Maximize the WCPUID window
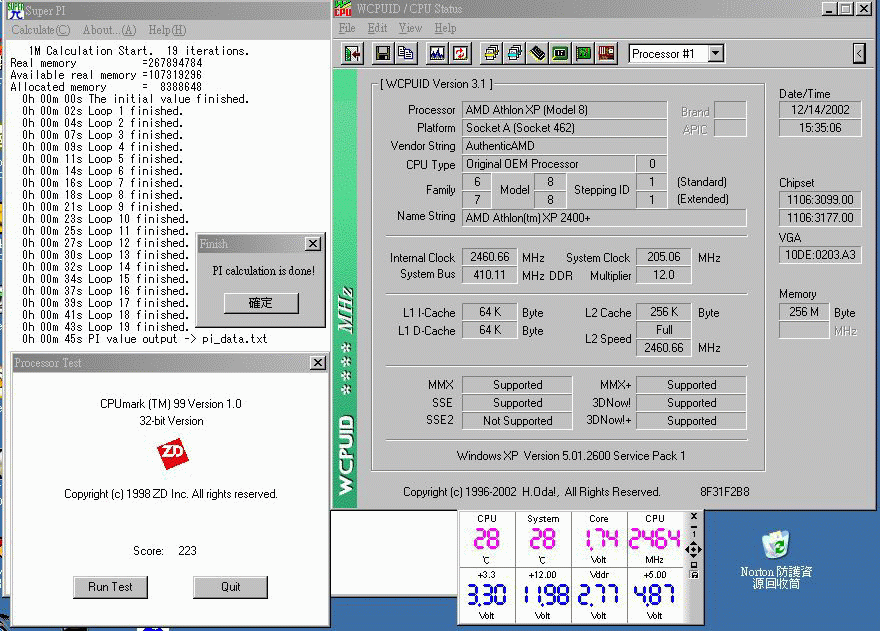This screenshot has height=631, width=880. [846, 8]
